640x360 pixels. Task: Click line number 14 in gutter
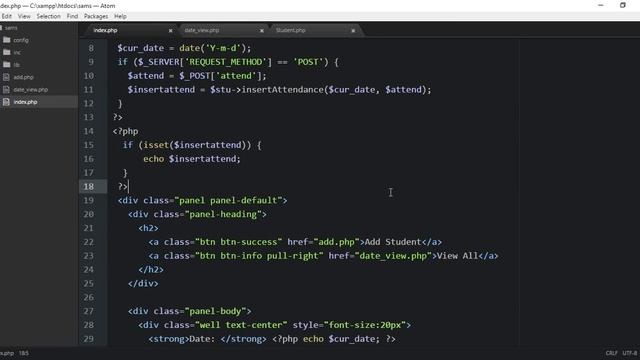(89, 131)
